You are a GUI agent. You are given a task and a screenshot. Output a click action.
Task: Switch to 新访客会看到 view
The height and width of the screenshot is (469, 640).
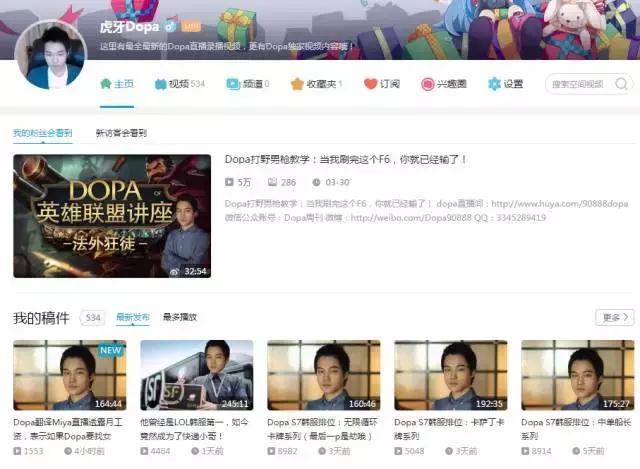click(121, 132)
